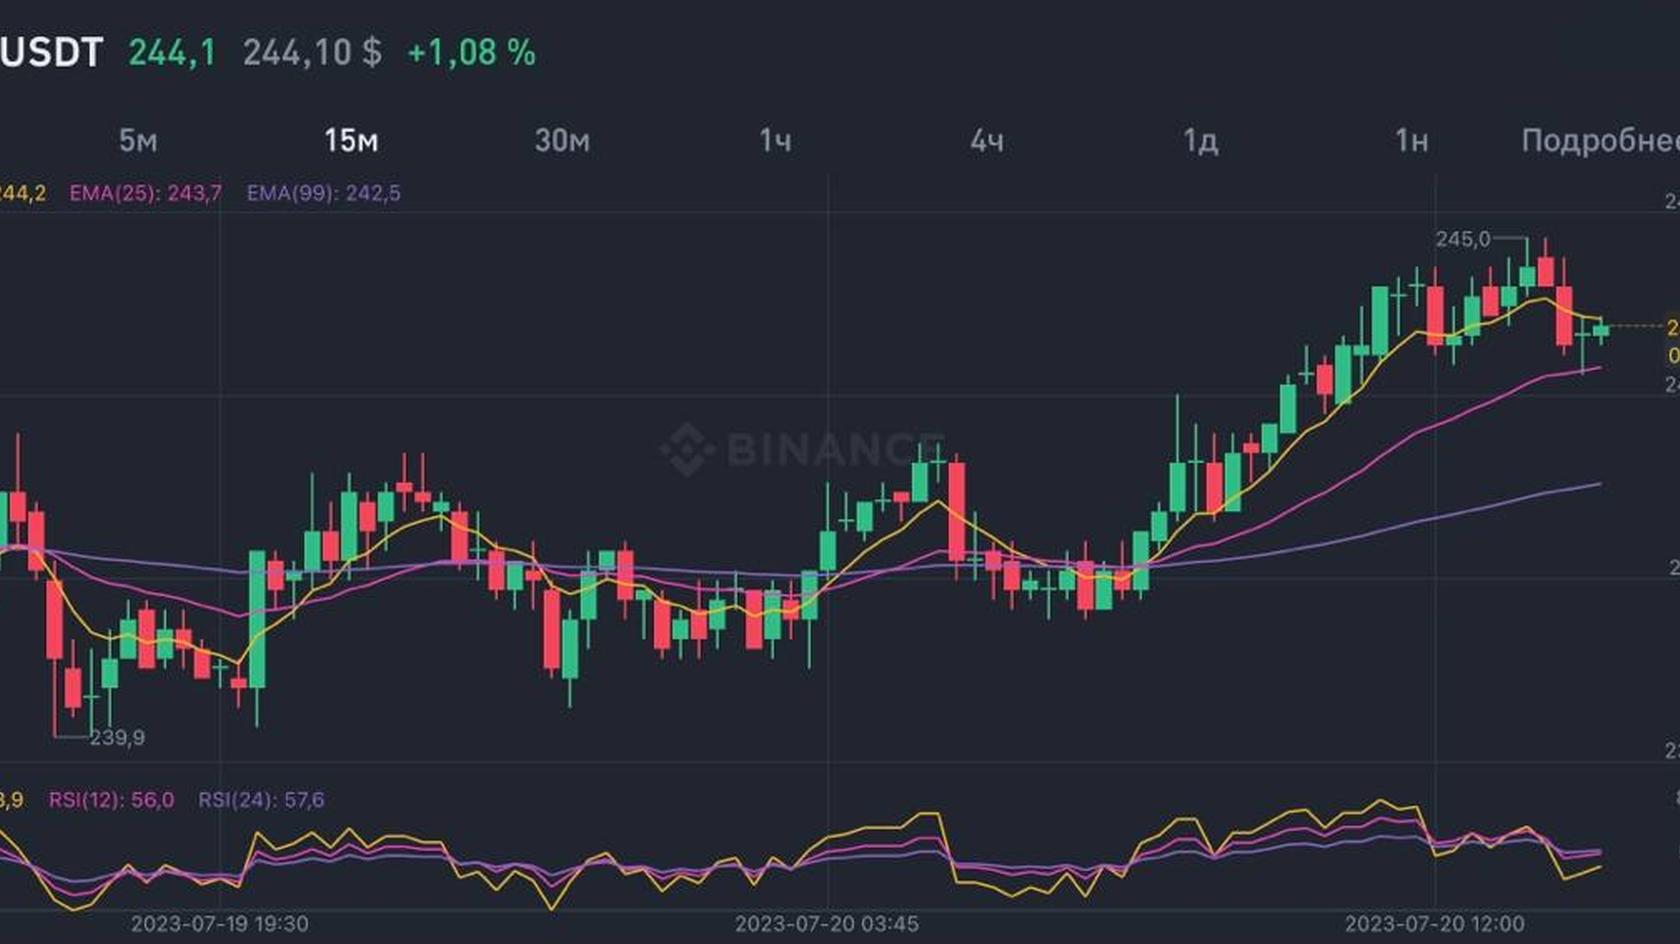Click the 2023-07-20 12:00 time label
The width and height of the screenshot is (1680, 944).
(x=1435, y=924)
